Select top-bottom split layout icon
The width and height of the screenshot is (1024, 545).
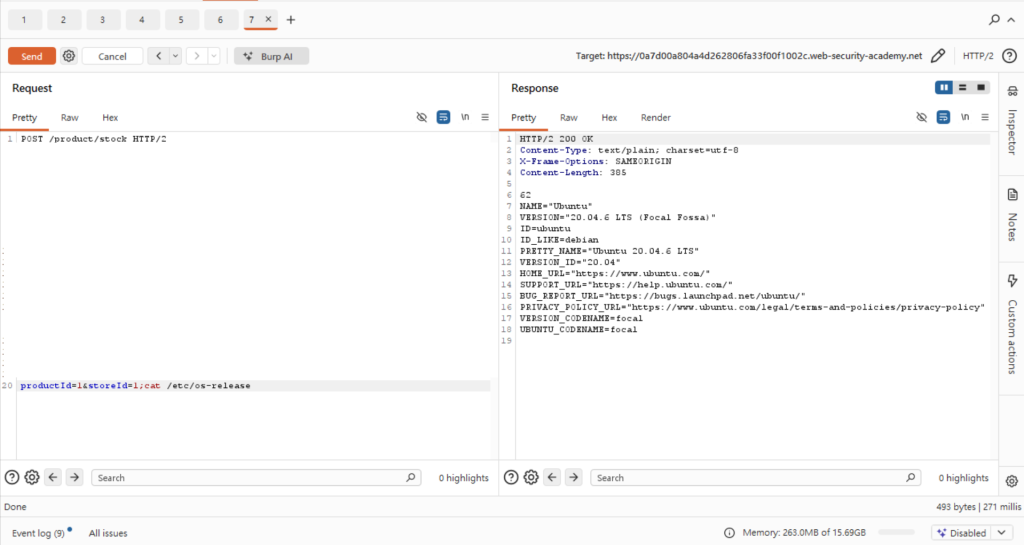coord(963,87)
